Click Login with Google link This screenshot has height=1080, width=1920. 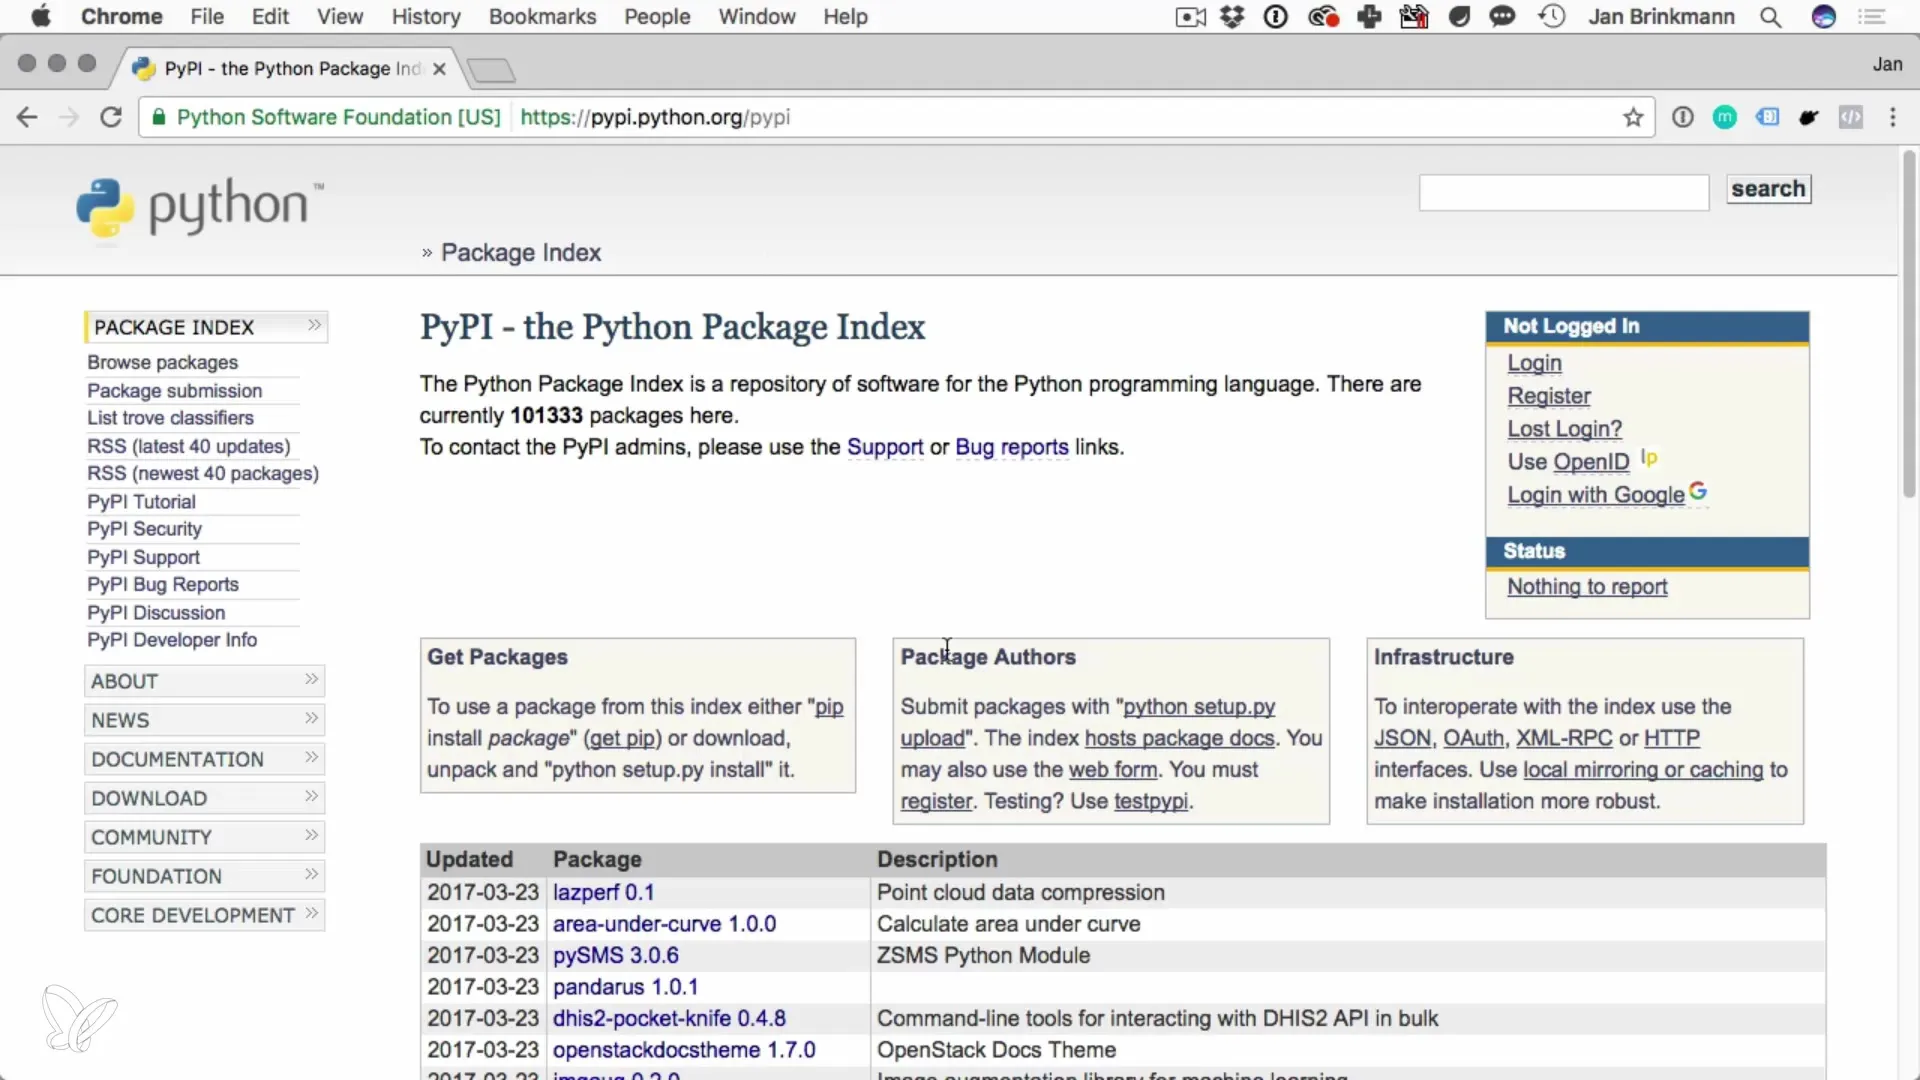coord(1596,495)
